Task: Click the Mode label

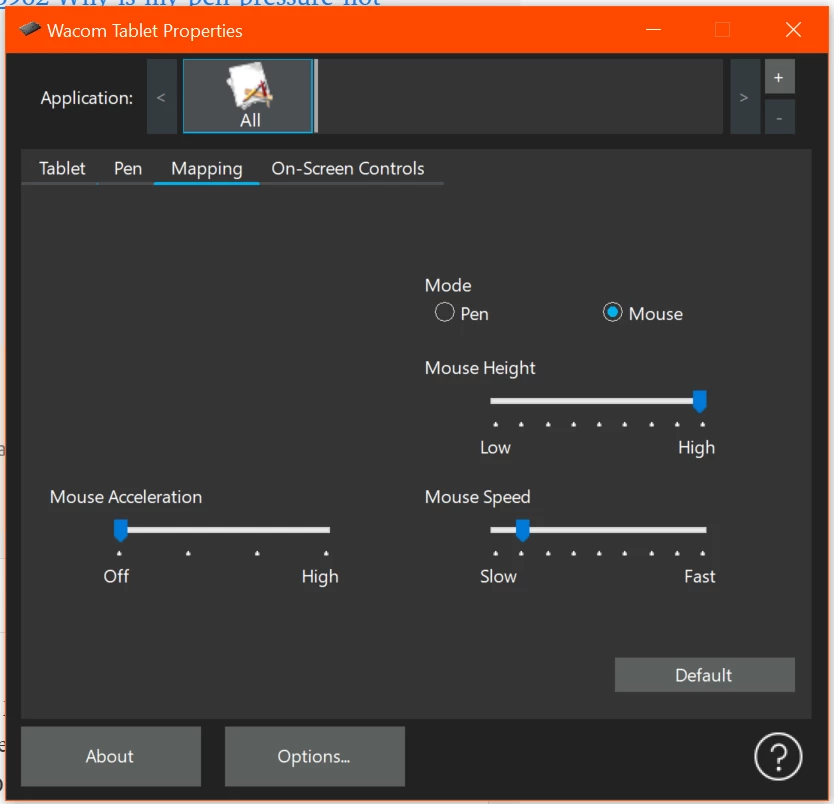Action: (x=448, y=286)
